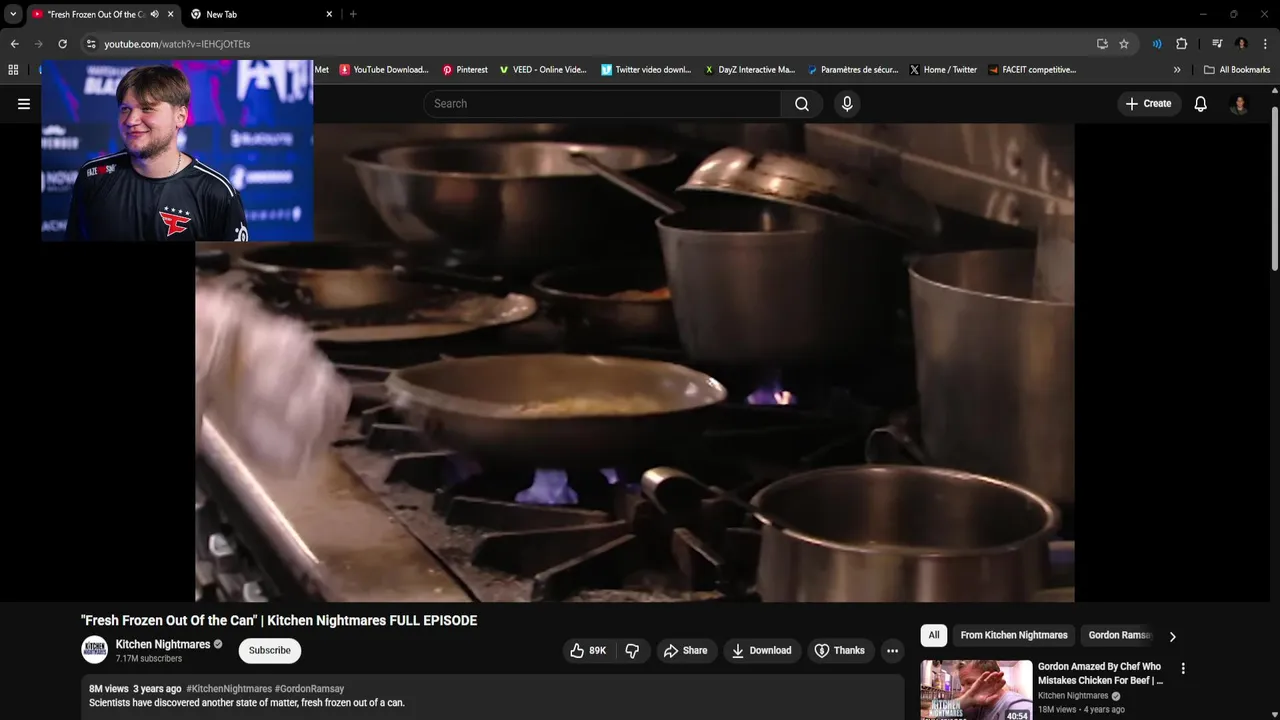Image resolution: width=1280 pixels, height=720 pixels.
Task: Click the #KitchenNightmares hashtag
Action: point(229,689)
